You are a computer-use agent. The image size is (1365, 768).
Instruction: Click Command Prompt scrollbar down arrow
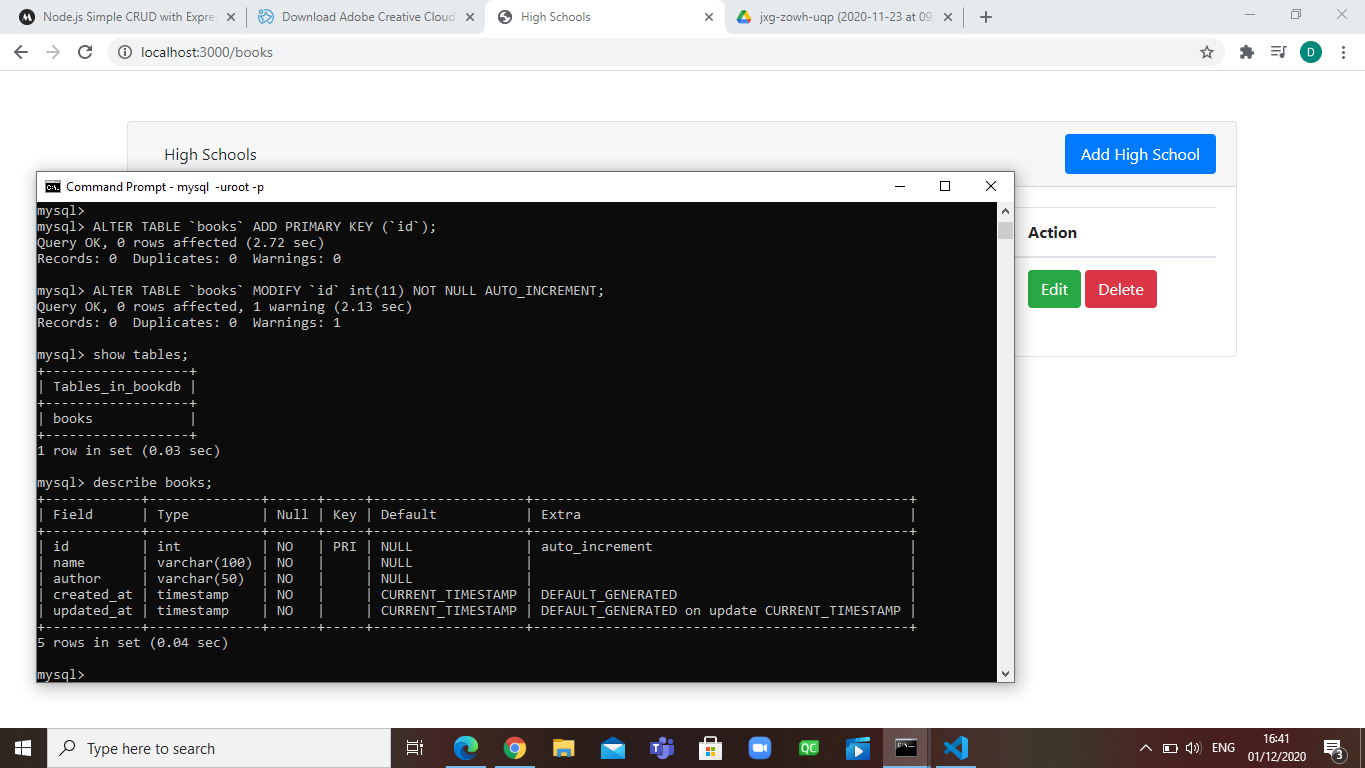1005,674
